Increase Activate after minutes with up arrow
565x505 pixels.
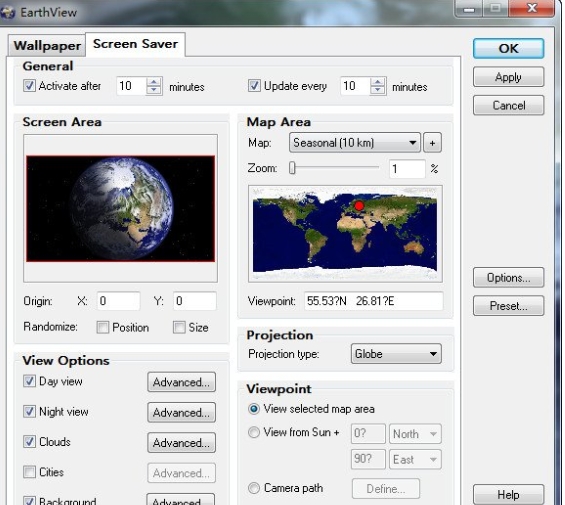(x=154, y=82)
